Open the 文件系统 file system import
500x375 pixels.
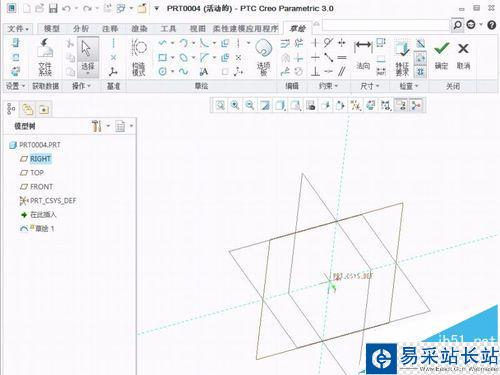45,57
